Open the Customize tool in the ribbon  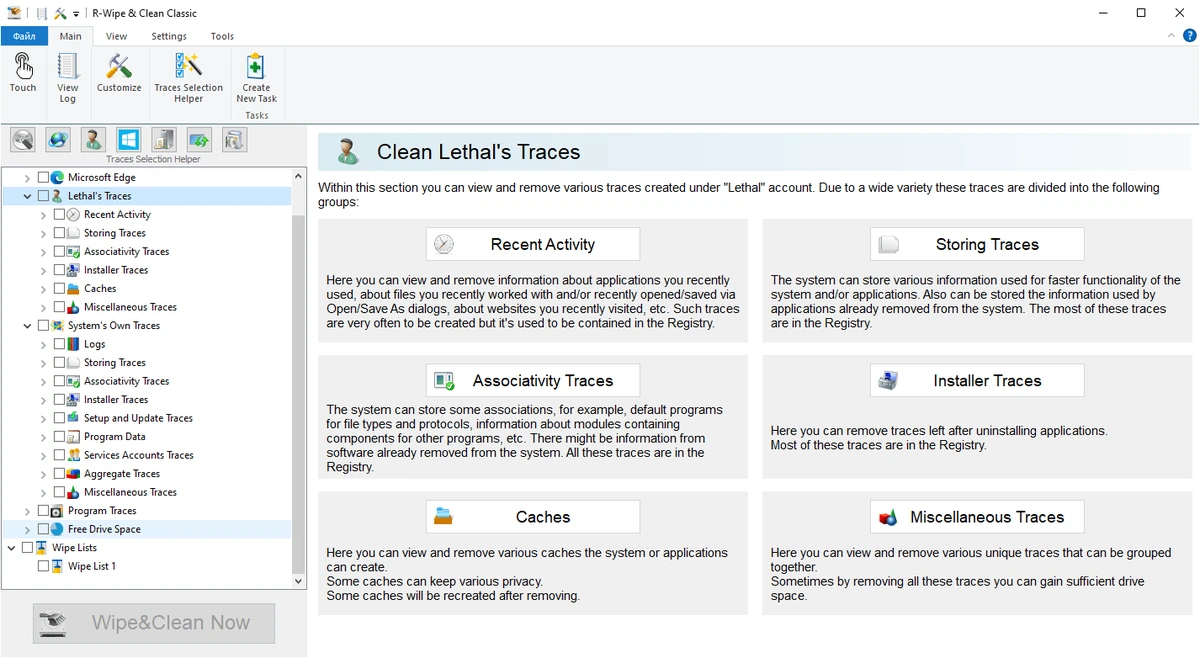pos(119,74)
